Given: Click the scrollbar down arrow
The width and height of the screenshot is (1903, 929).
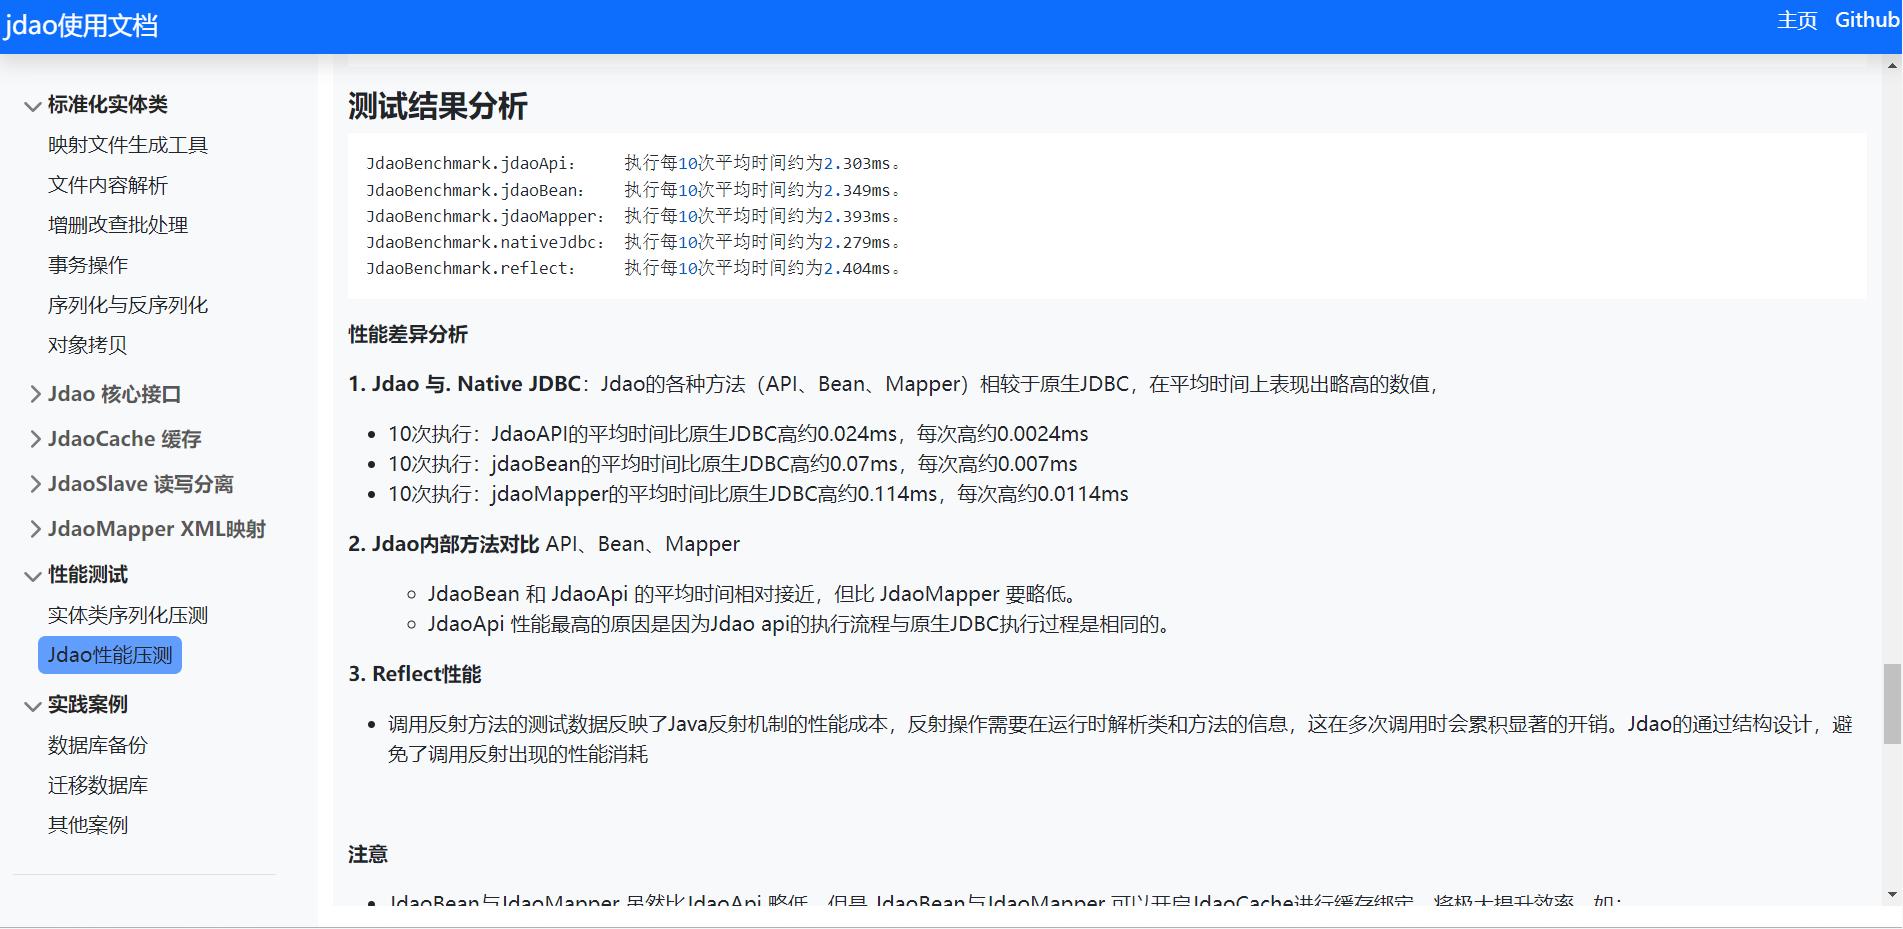Looking at the screenshot, I should [x=1892, y=894].
